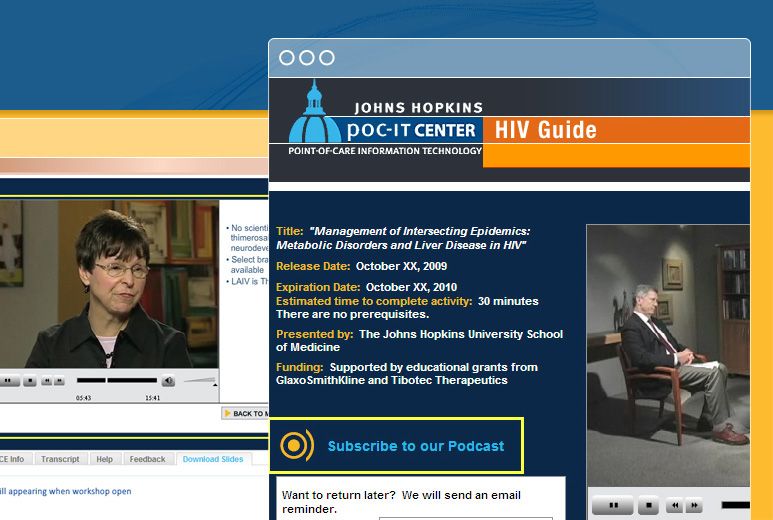Screen dimensions: 773x520
Task: Pause the video in the left player
Action: [x=9, y=381]
